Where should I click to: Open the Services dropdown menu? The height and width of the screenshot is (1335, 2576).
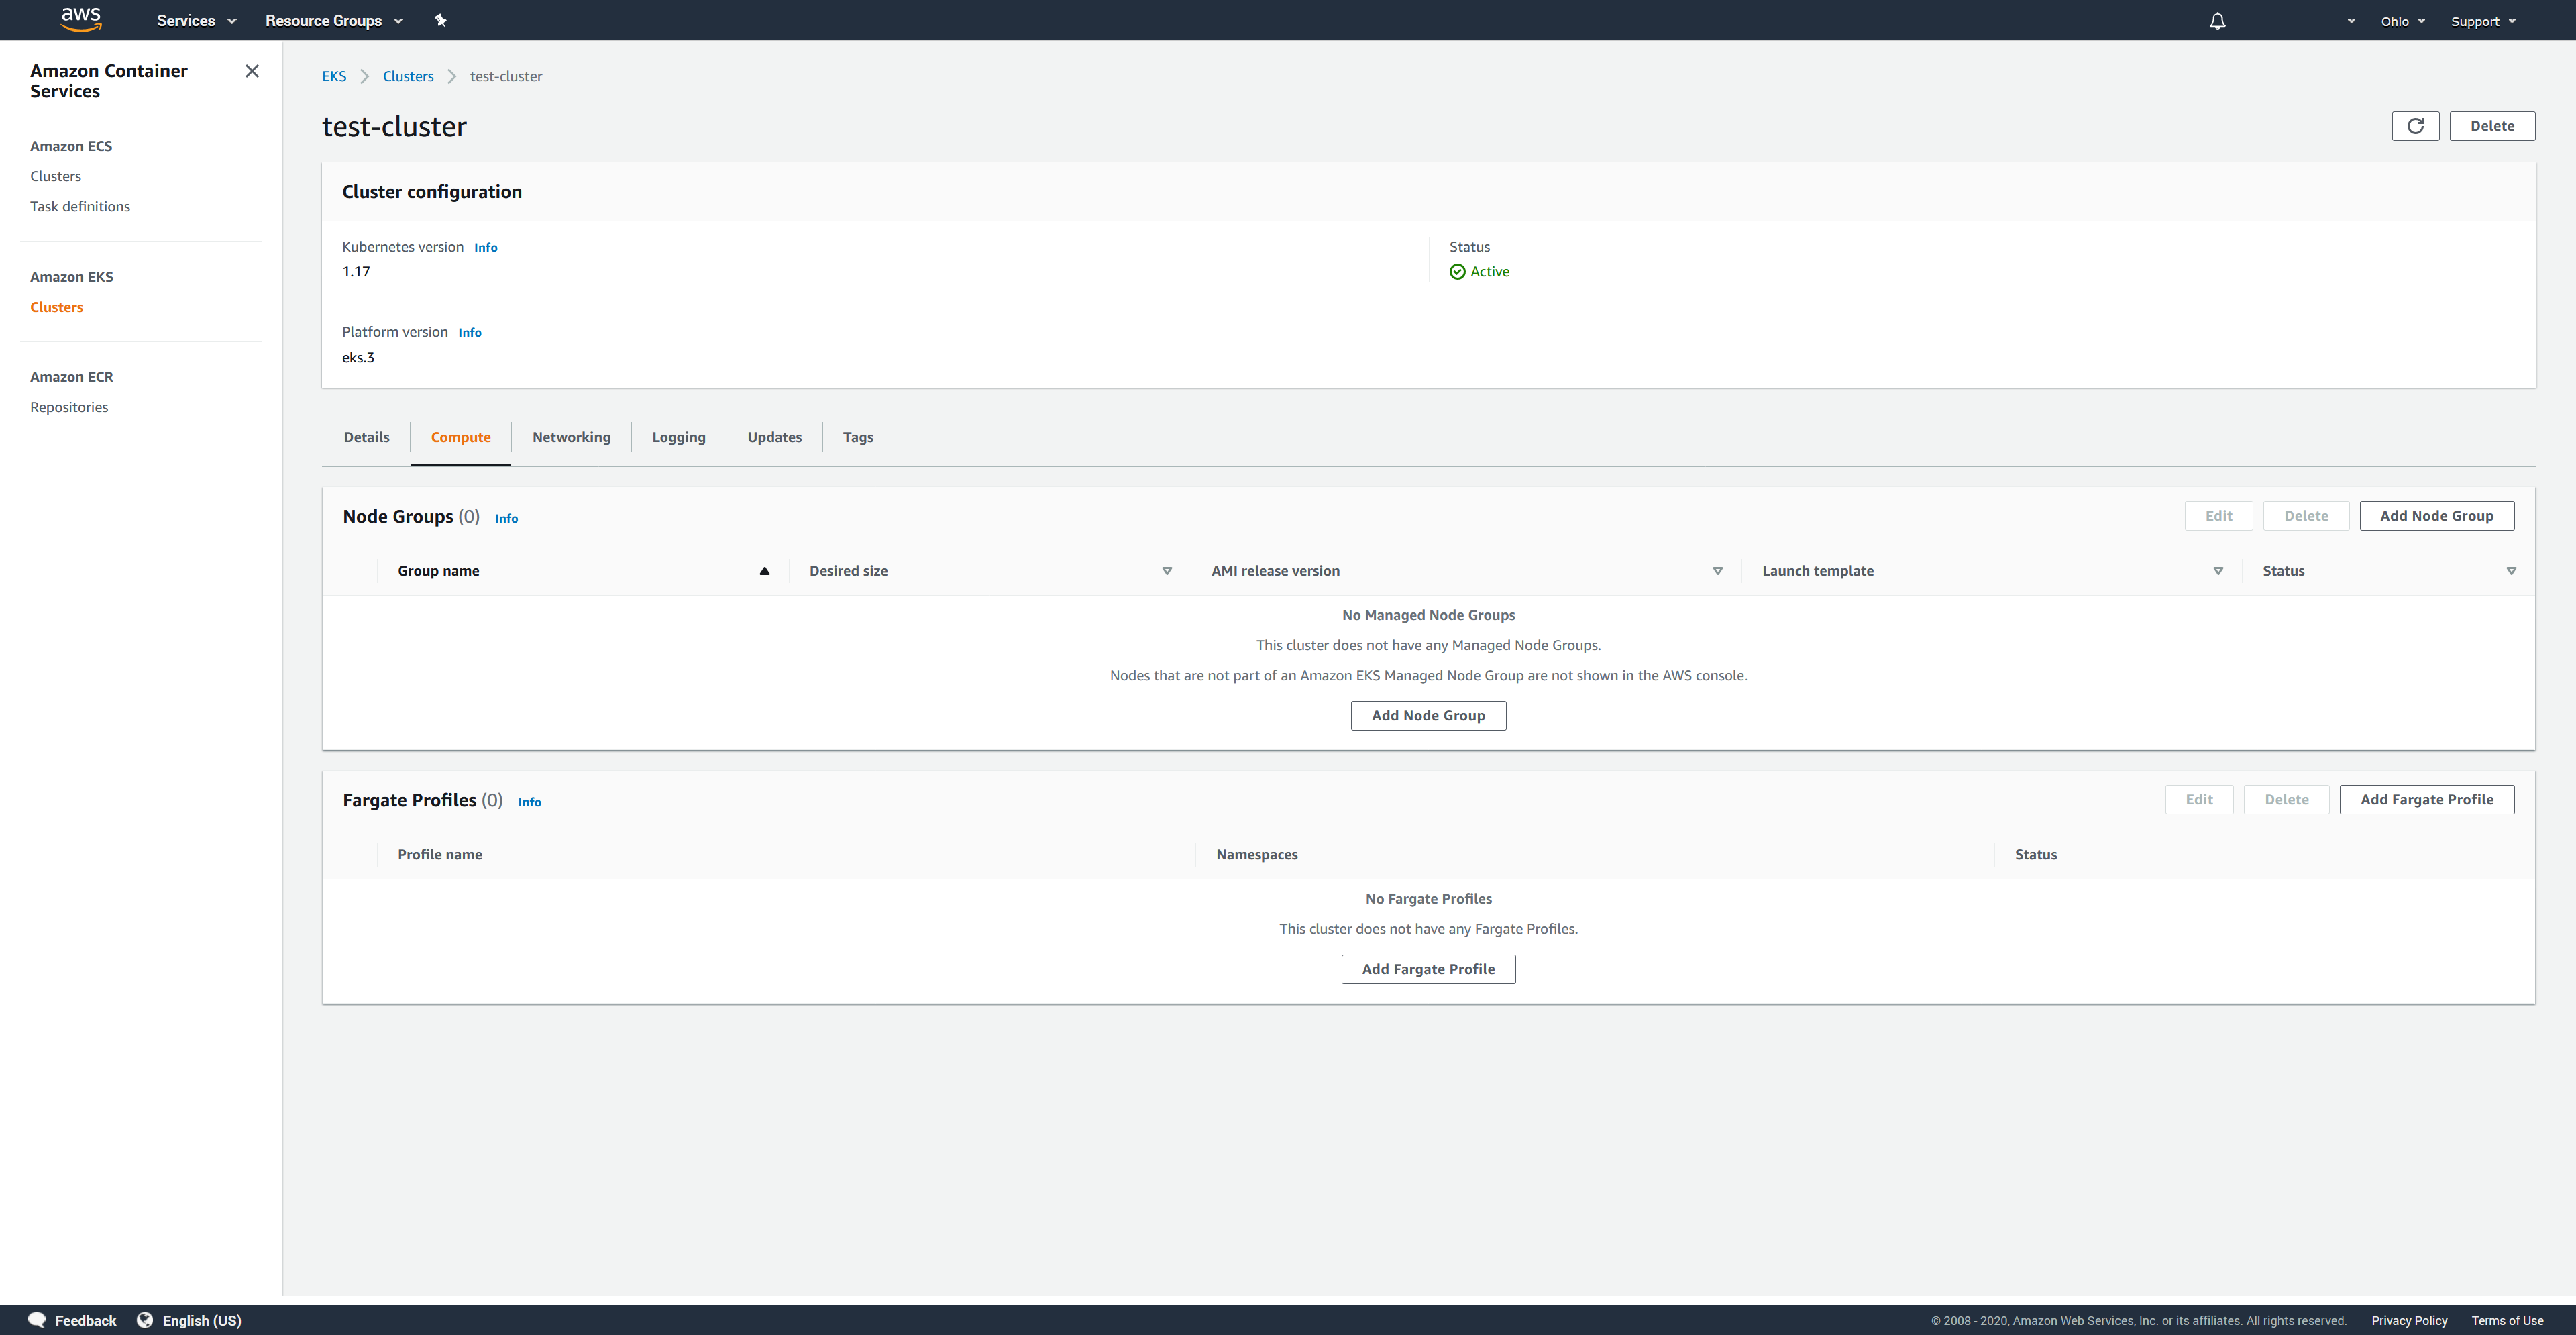tap(196, 21)
